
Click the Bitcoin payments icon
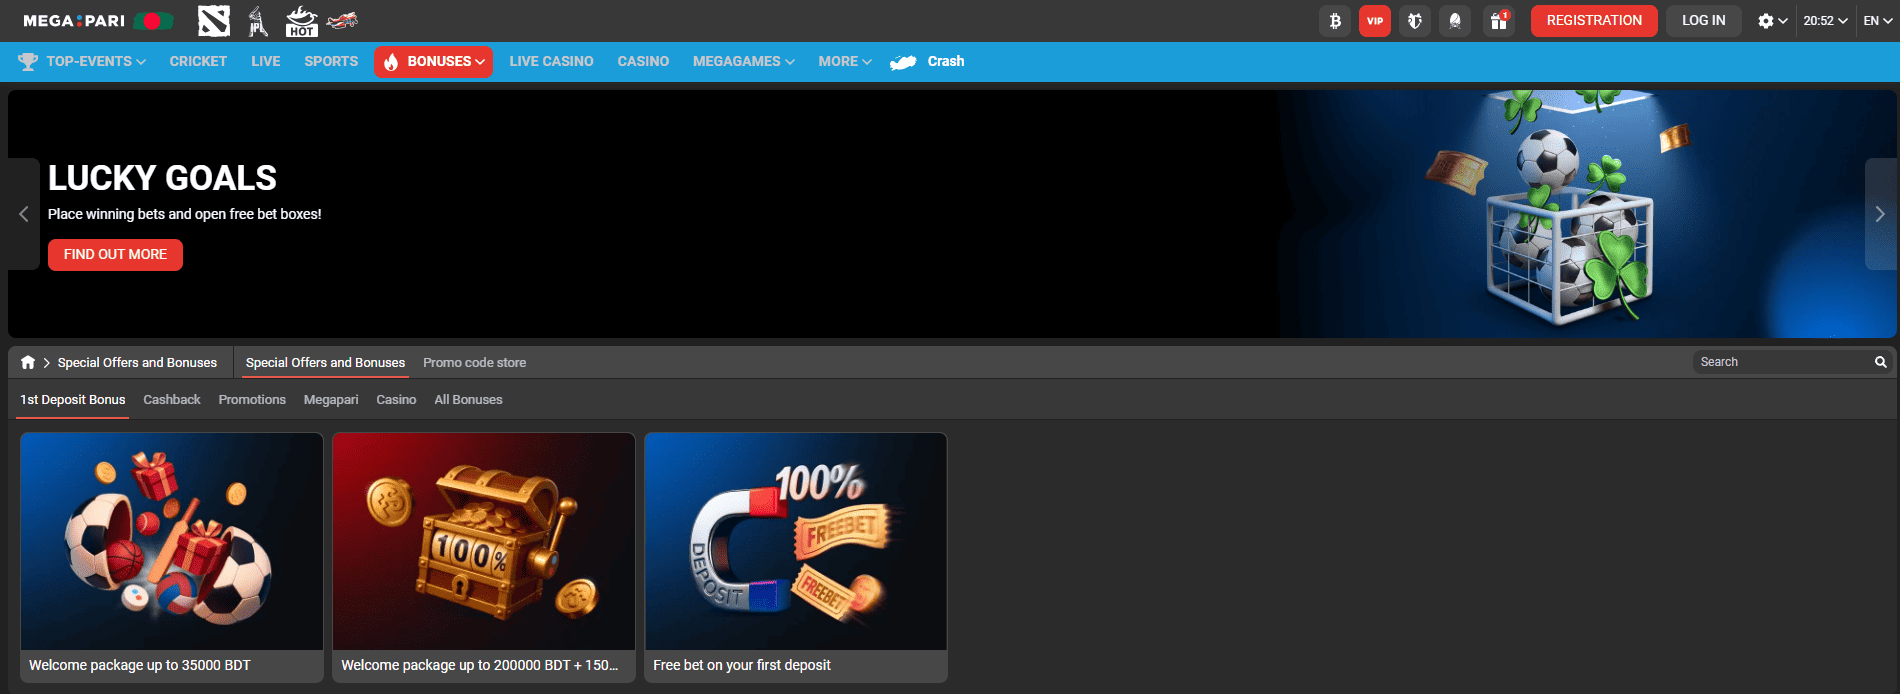click(1335, 21)
